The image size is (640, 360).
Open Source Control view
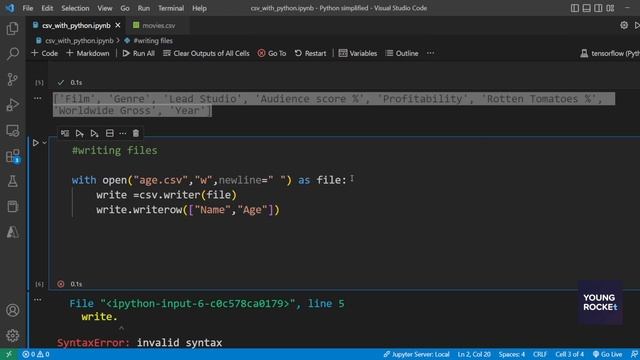point(13,79)
